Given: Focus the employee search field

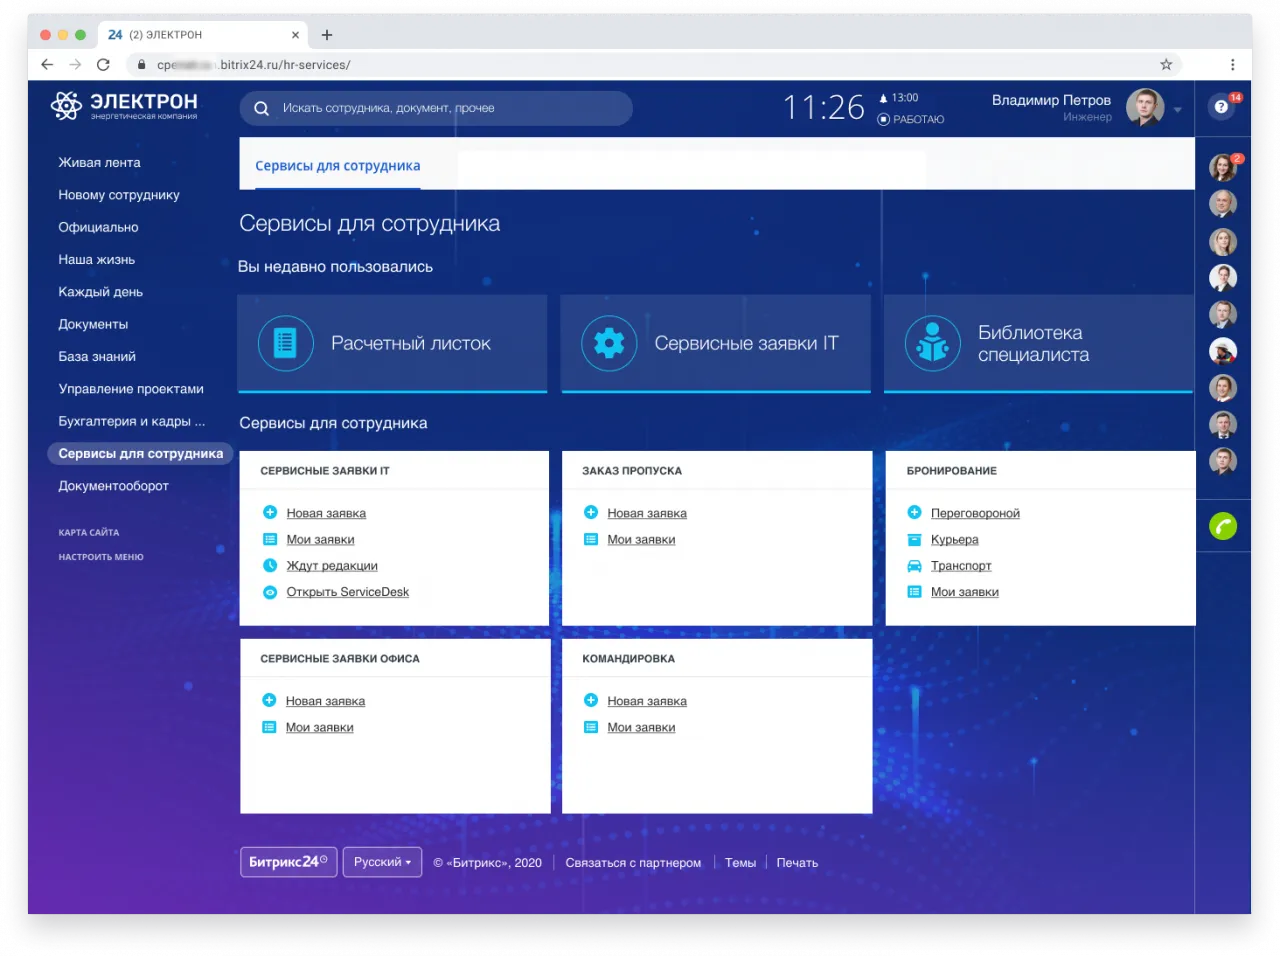Looking at the screenshot, I should 440,108.
